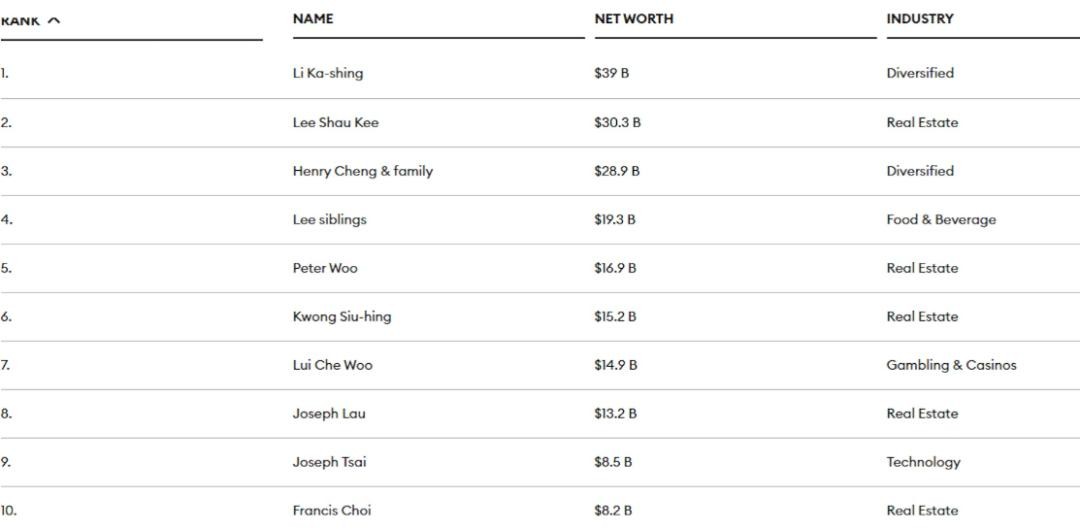Click Gambling & Casinos industry cell
This screenshot has height=530, width=1080.
pyautogui.click(x=950, y=365)
